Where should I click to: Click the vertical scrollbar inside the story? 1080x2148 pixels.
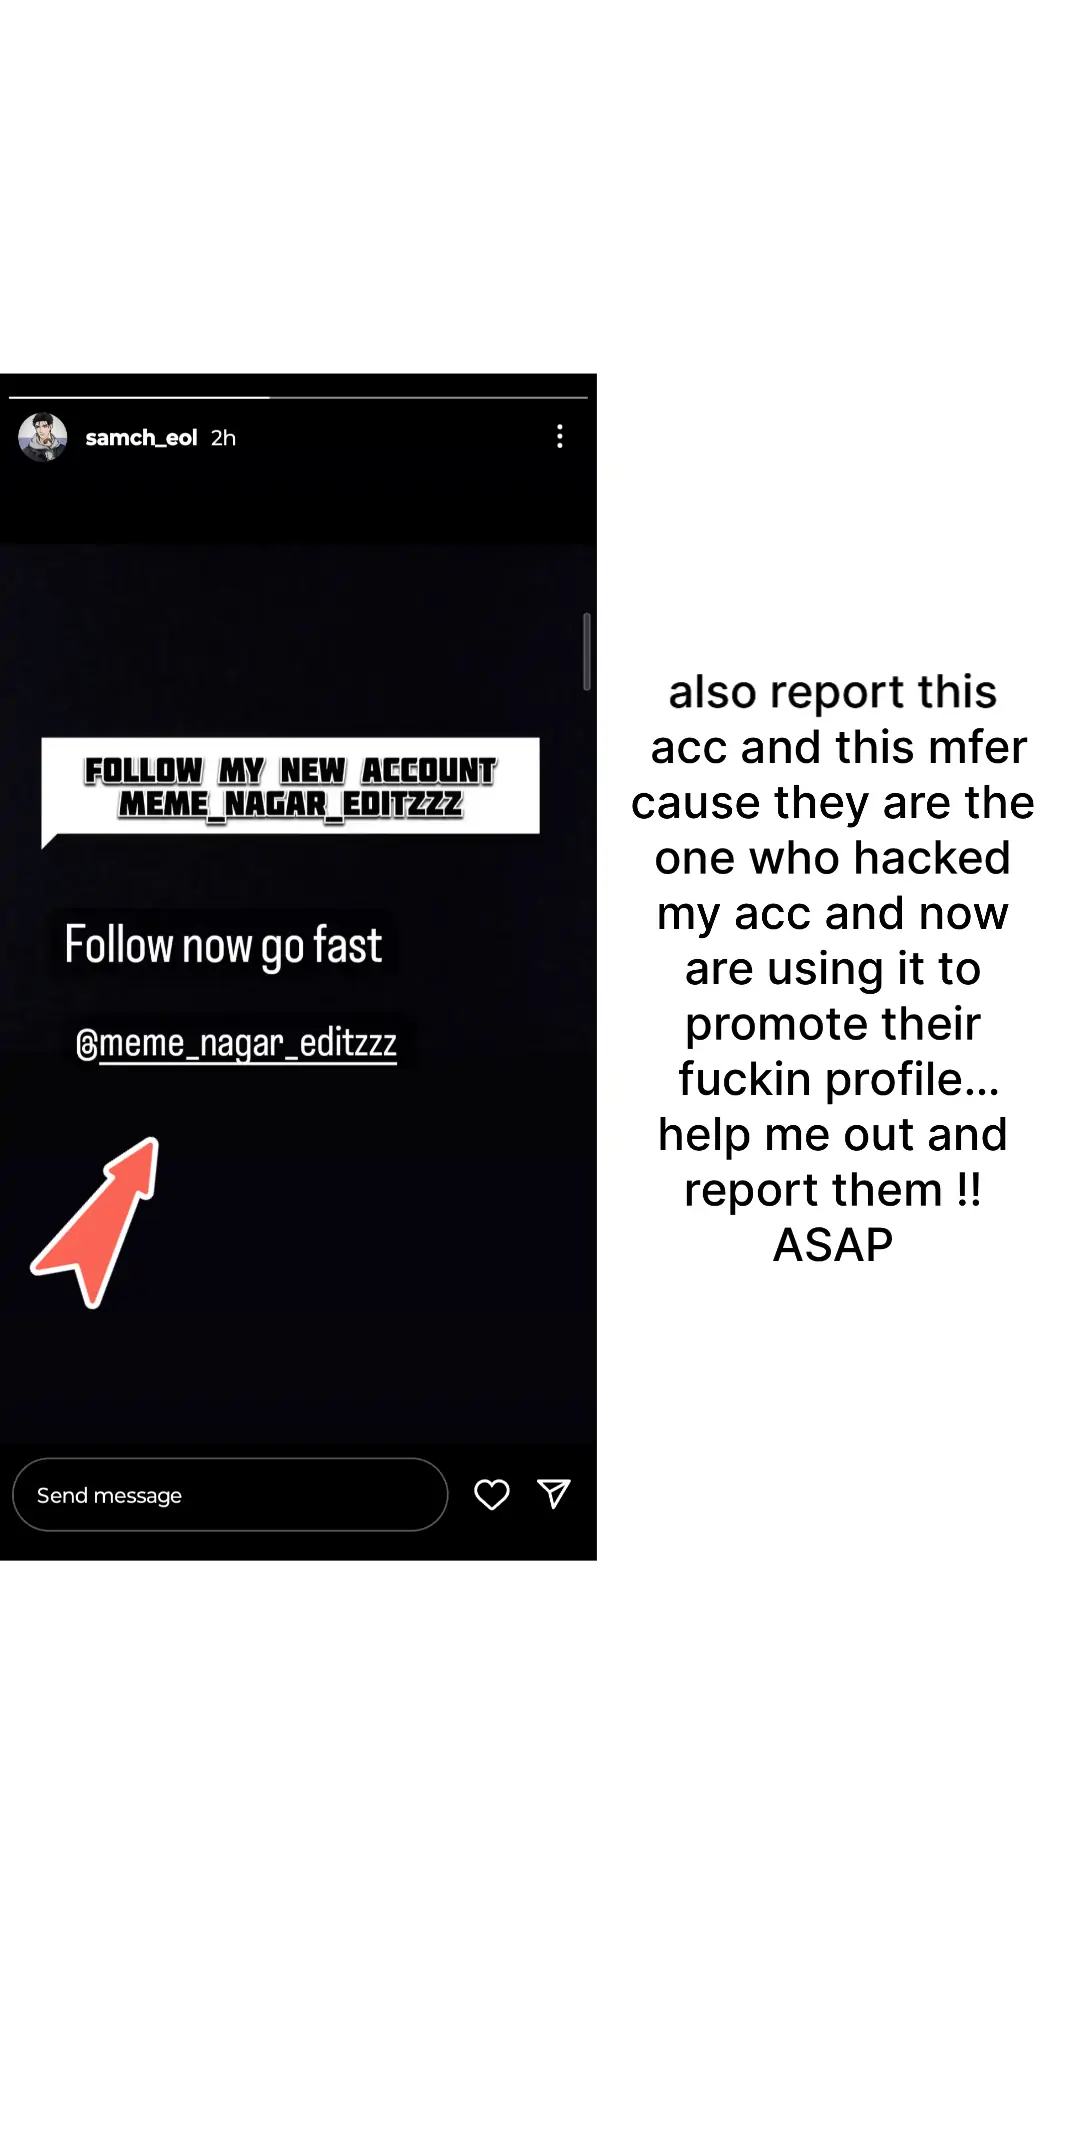587,652
